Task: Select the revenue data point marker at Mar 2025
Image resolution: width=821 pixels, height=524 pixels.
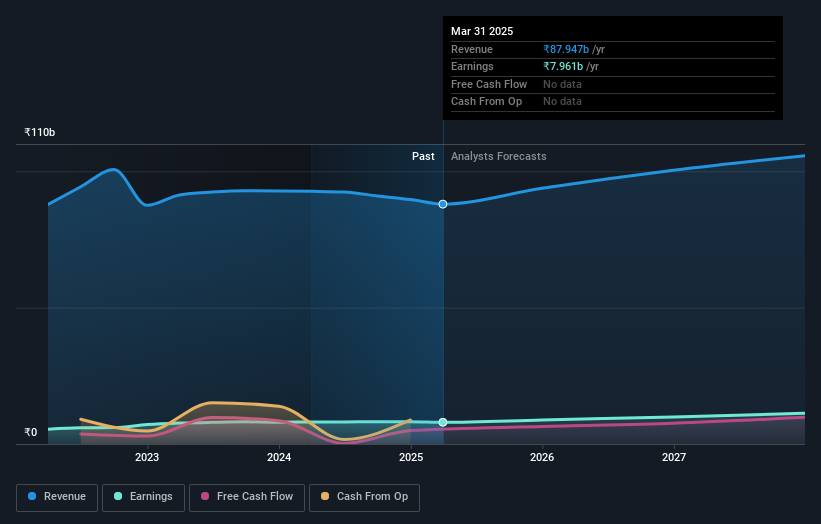Action: tap(443, 204)
